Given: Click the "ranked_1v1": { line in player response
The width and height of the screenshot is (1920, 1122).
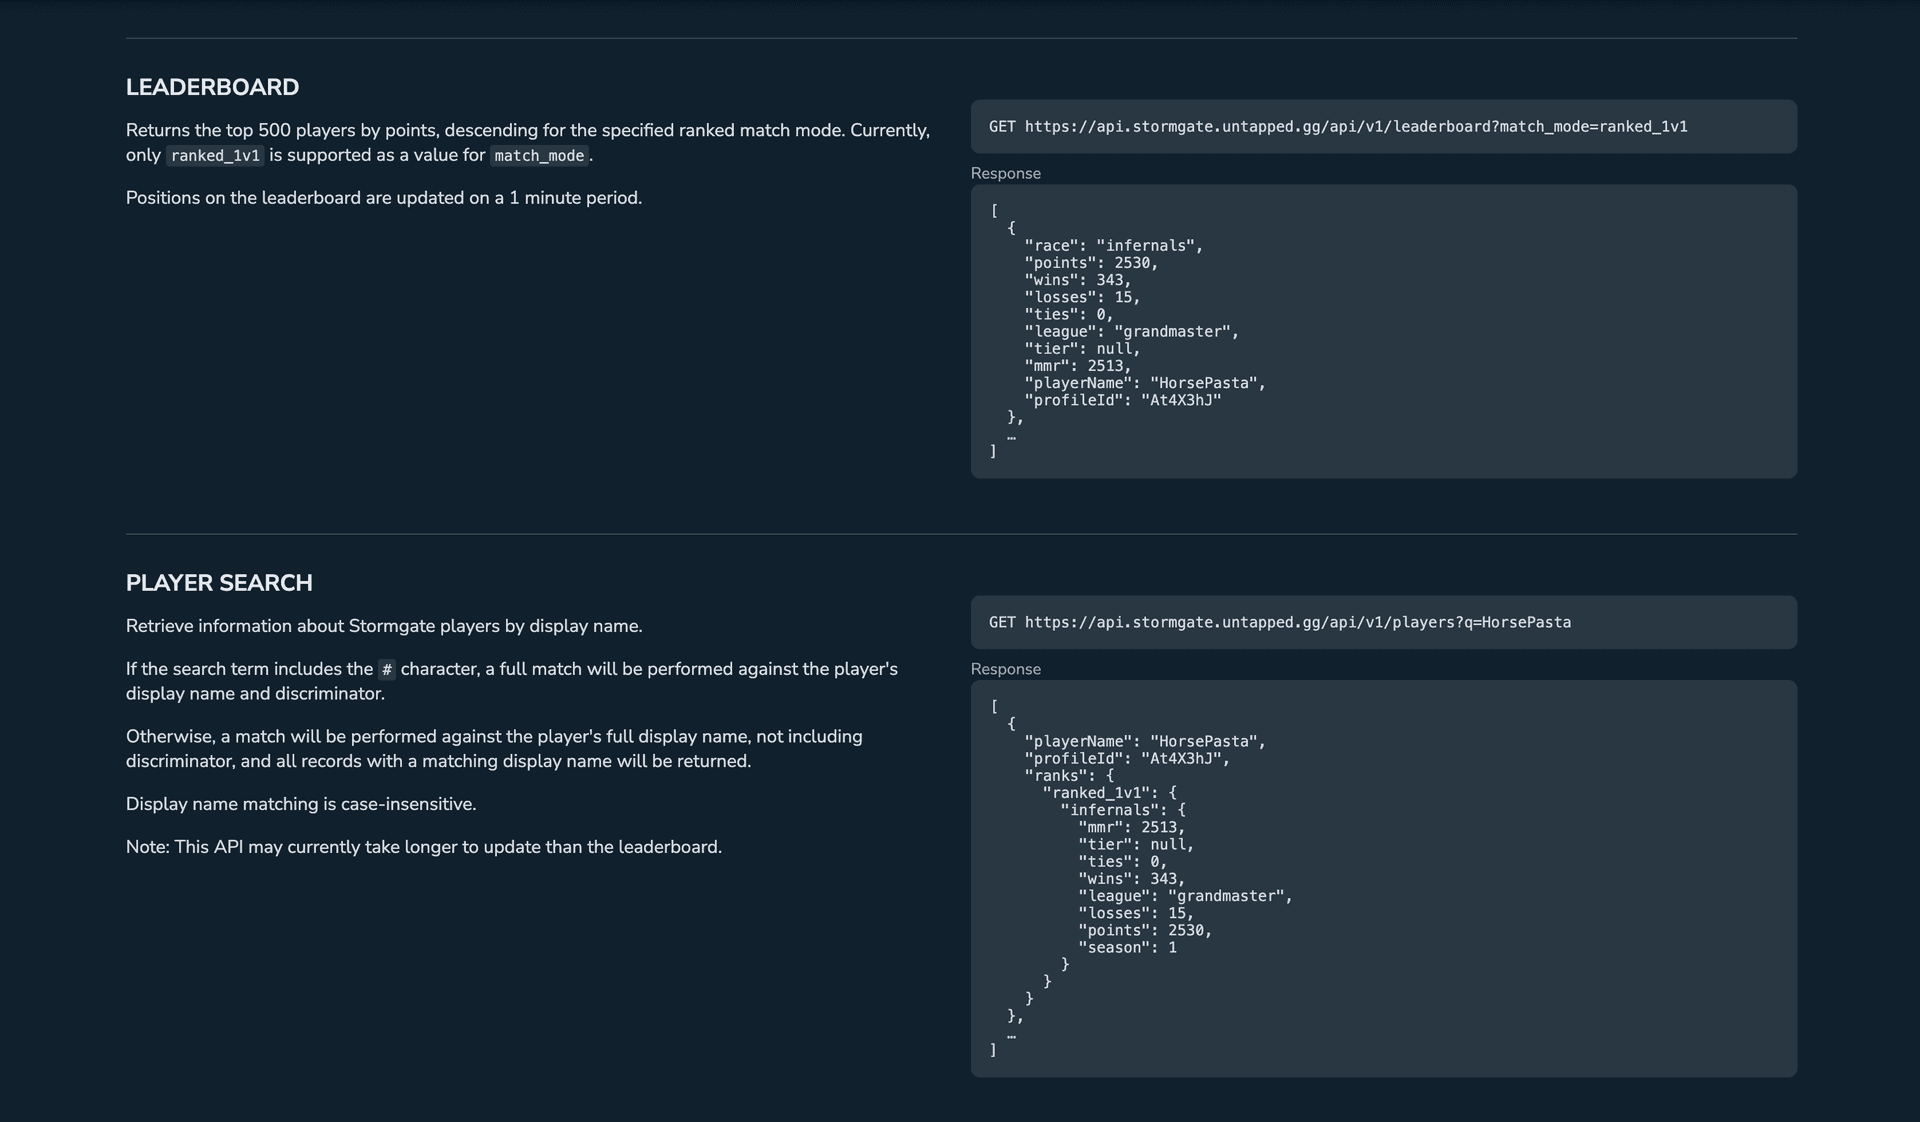Looking at the screenshot, I should [x=1109, y=793].
